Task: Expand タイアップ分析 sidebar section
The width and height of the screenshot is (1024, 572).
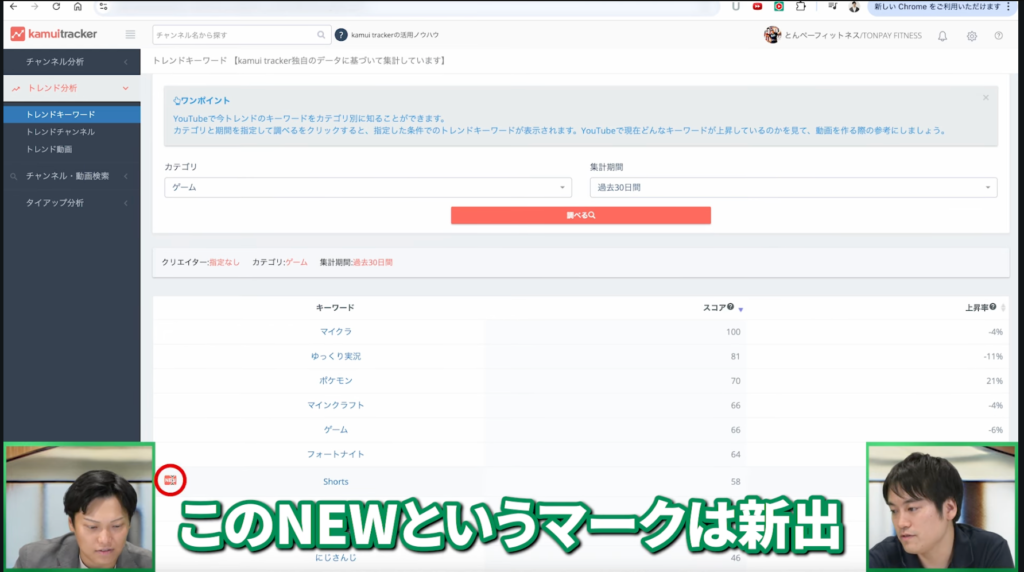Action: (x=72, y=203)
